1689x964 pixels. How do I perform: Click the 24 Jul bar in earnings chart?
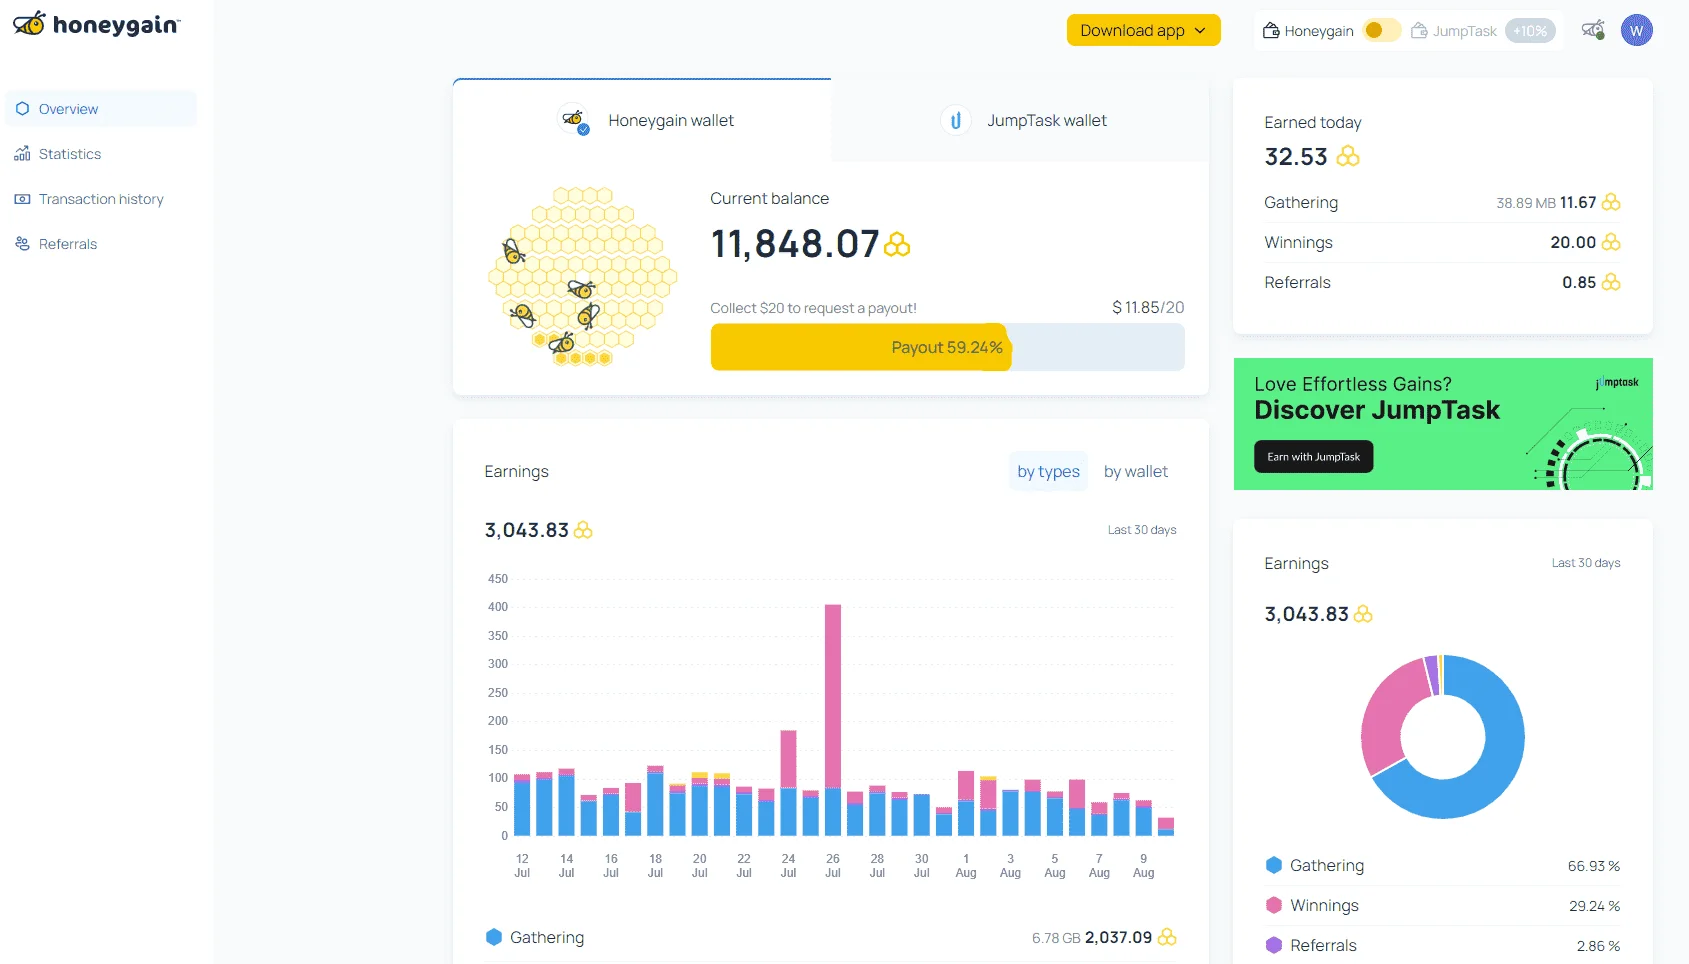(788, 783)
